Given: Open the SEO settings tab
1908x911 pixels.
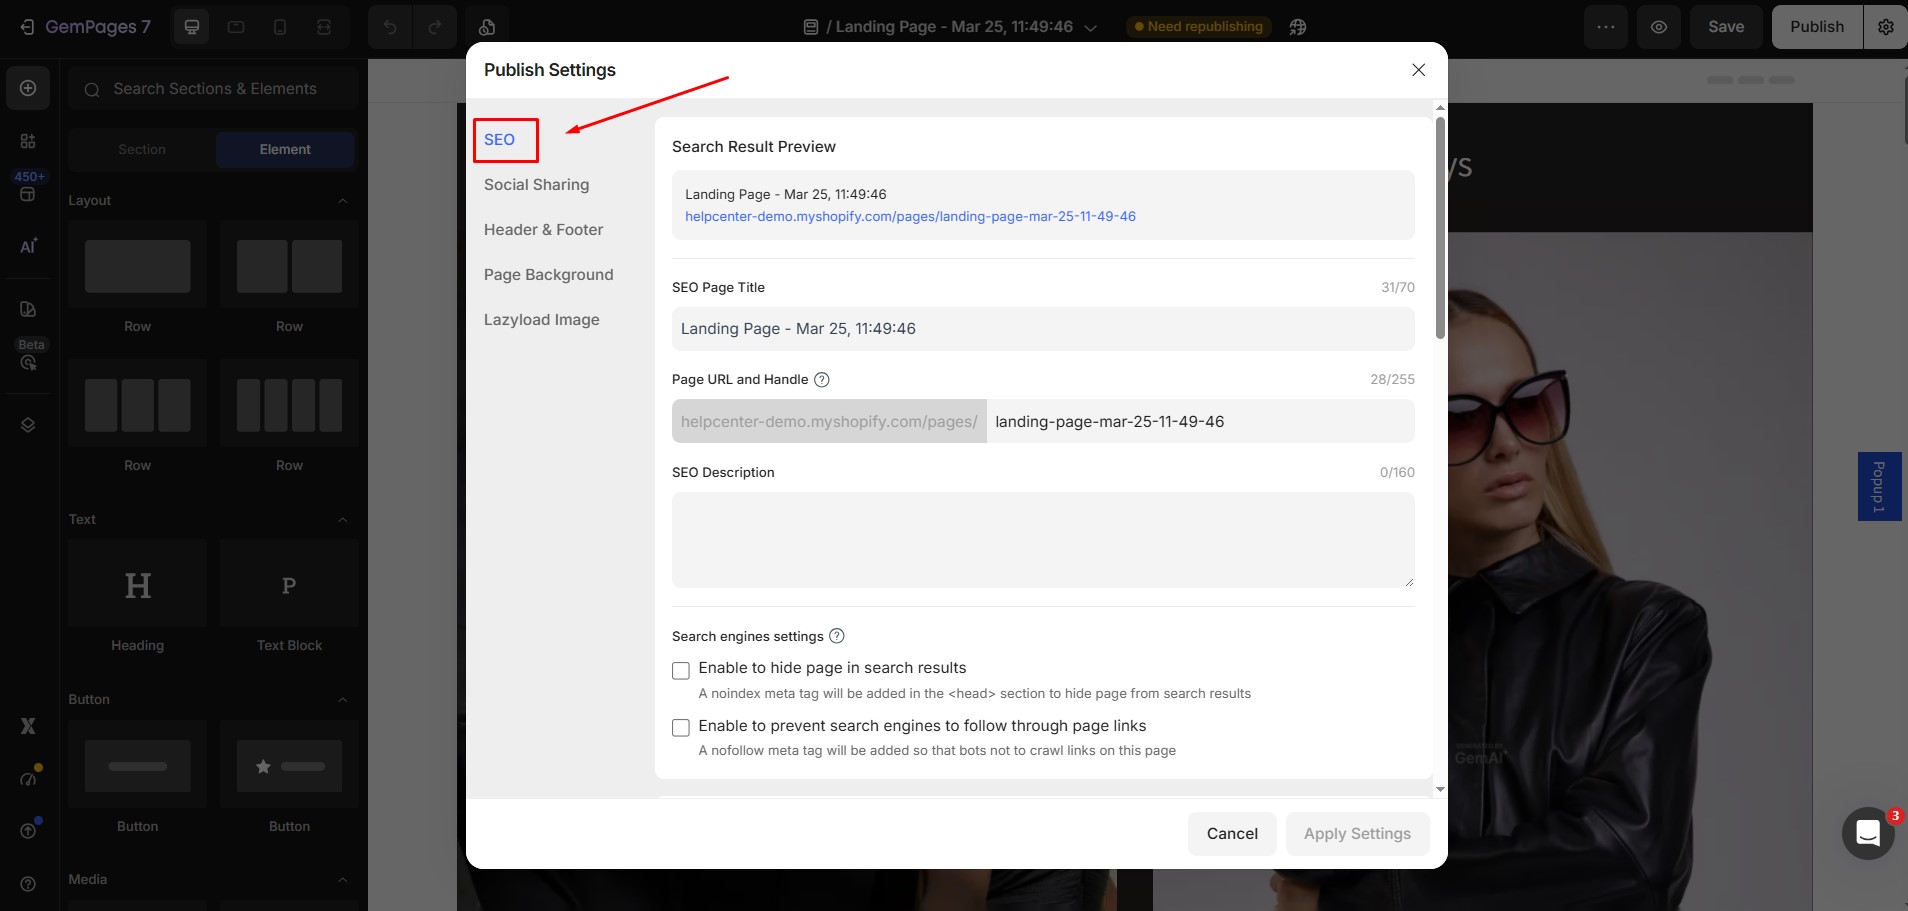Looking at the screenshot, I should pos(500,140).
